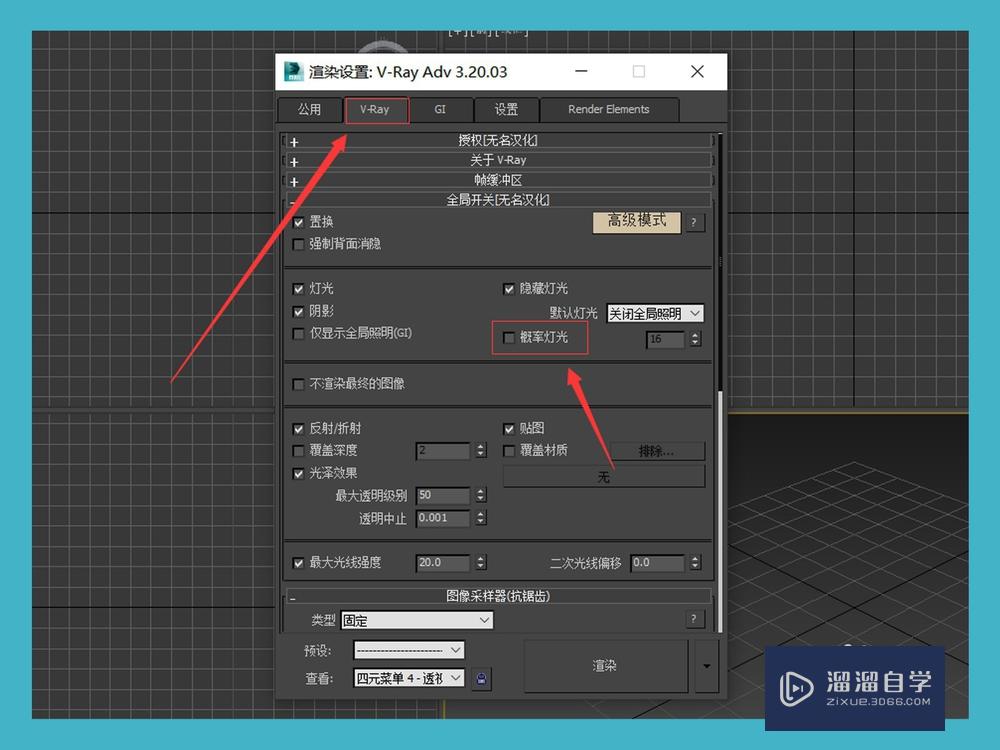Image resolution: width=1000 pixels, height=750 pixels.
Task: Open the 默认灯光 dropdown showing 关闭全局照明
Action: tap(655, 313)
